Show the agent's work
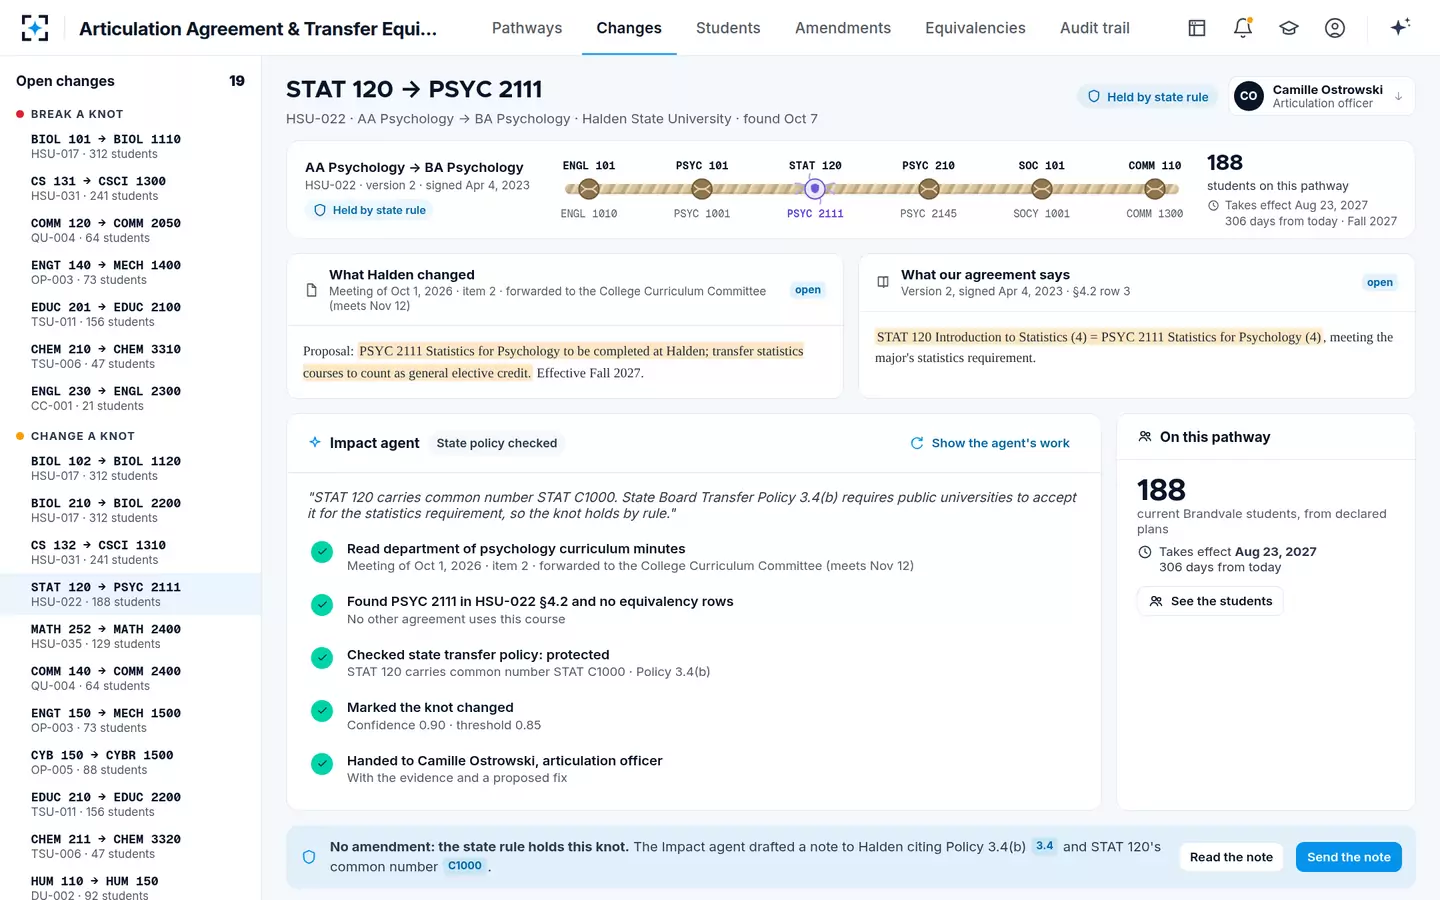 pyautogui.click(x=990, y=443)
